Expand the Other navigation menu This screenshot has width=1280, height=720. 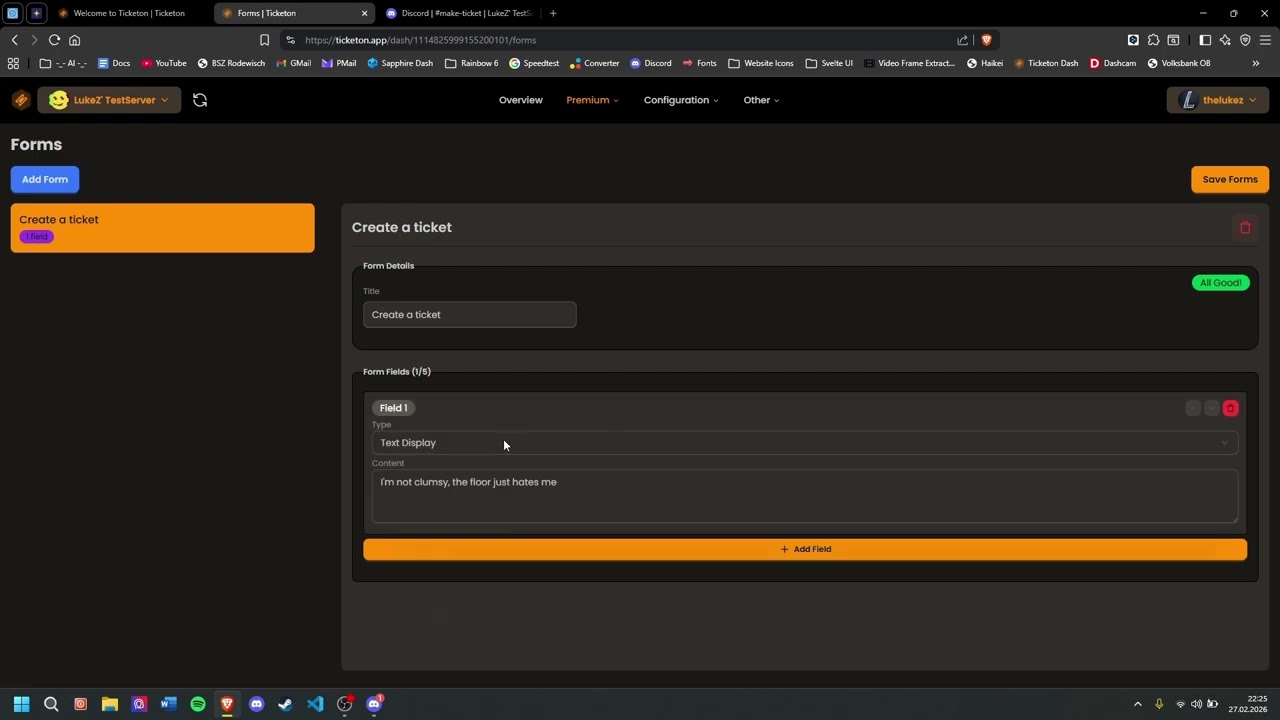click(x=761, y=100)
